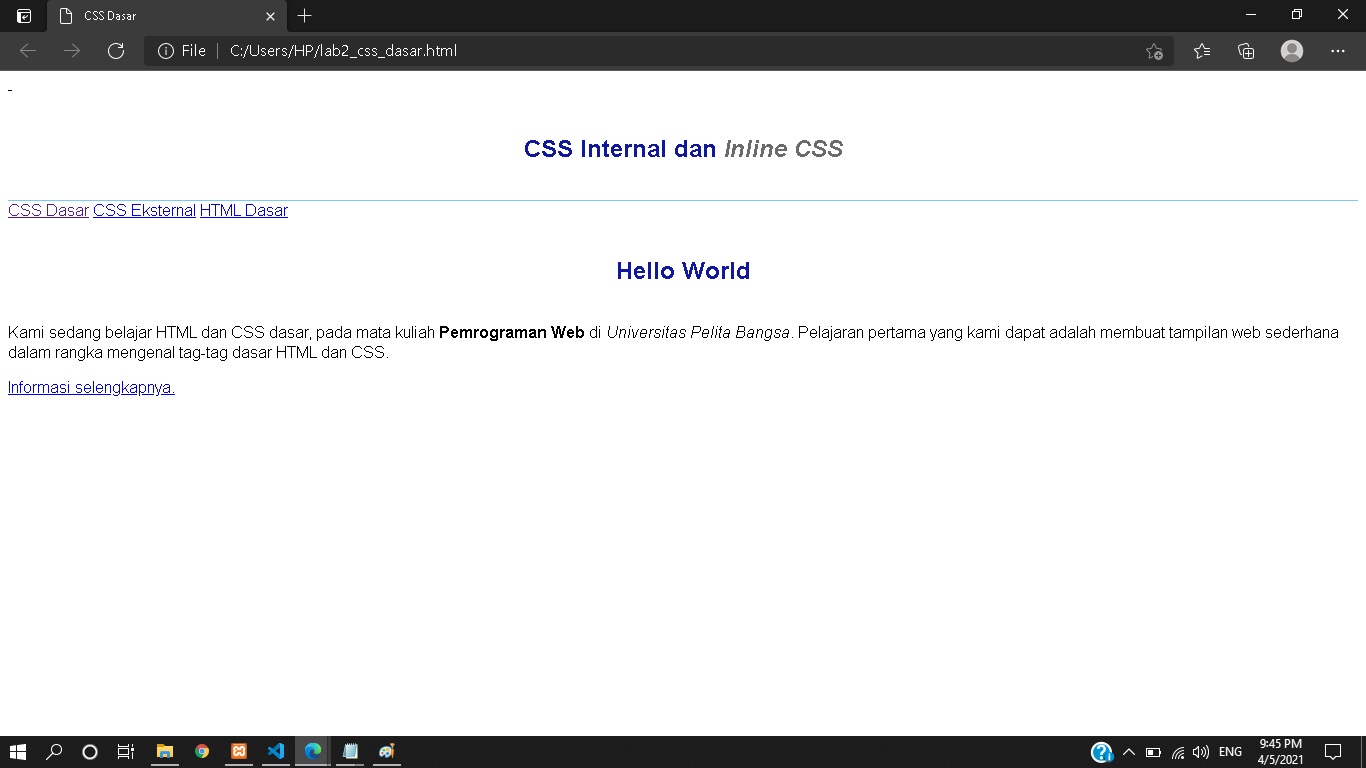
Task: Open the Favorites list
Action: click(x=1202, y=50)
